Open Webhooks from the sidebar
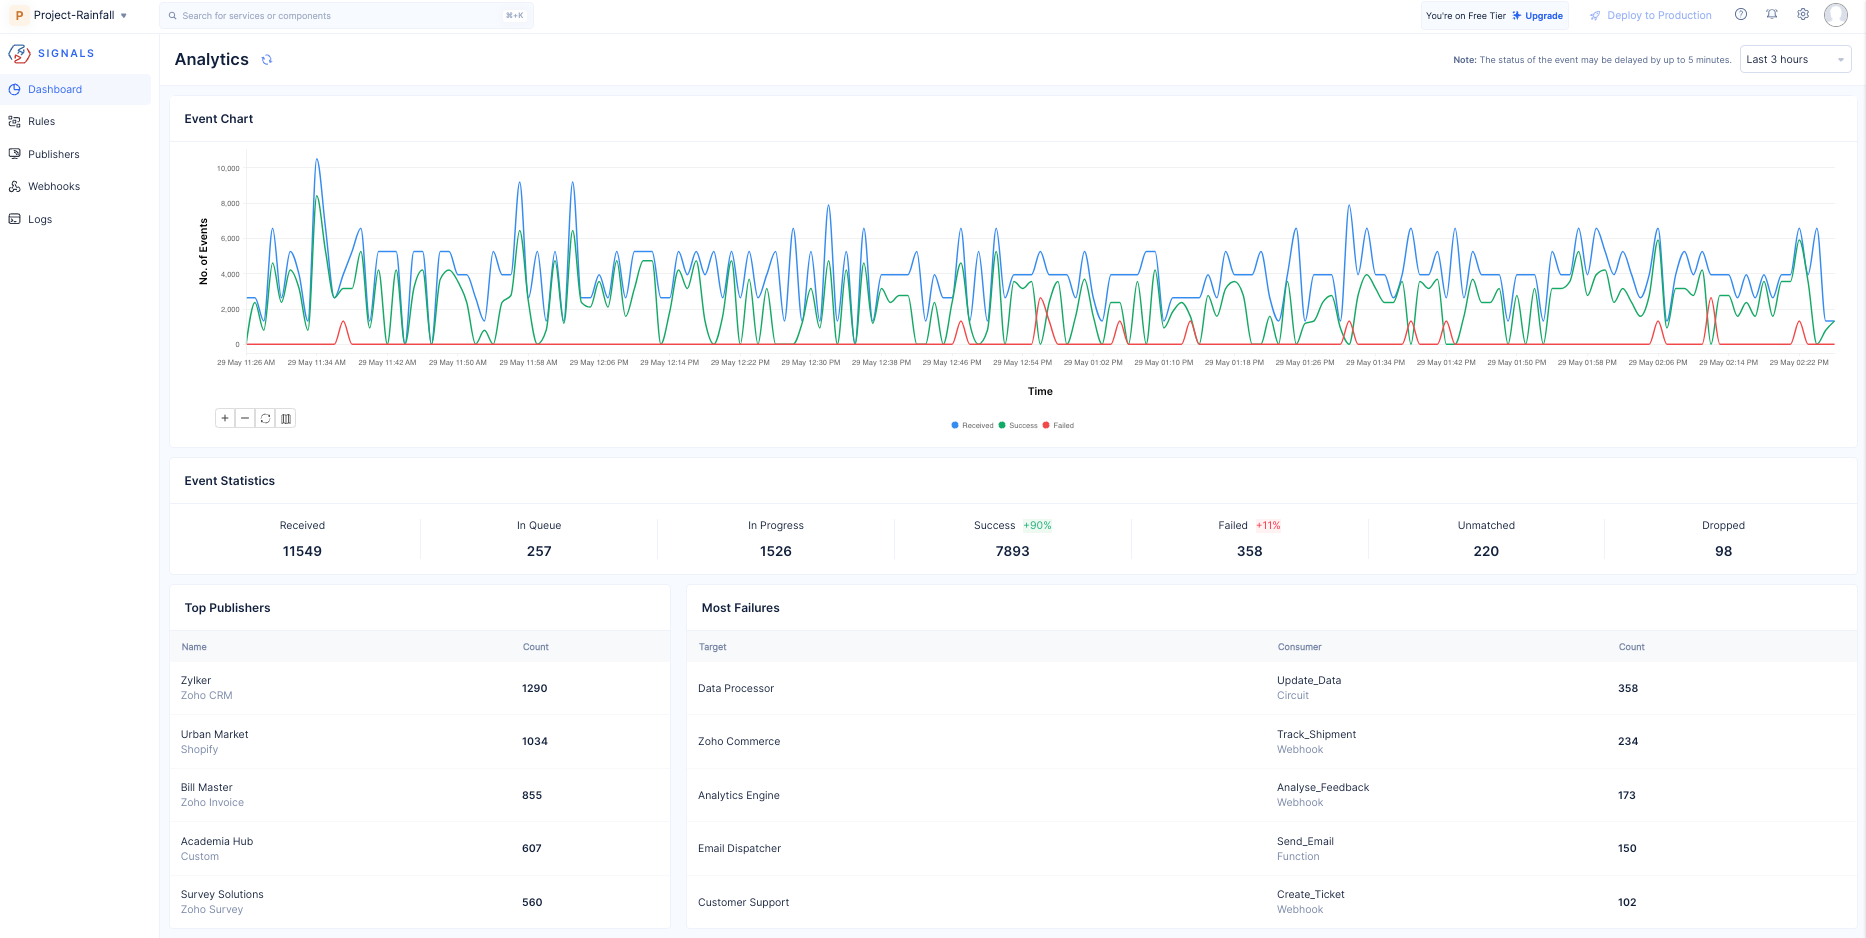Image resolution: width=1866 pixels, height=938 pixels. pyautogui.click(x=54, y=186)
